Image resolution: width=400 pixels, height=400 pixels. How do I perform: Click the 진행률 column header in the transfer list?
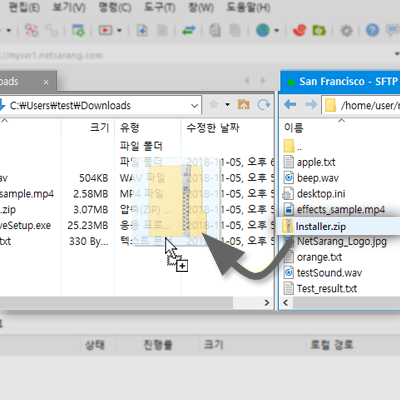pyautogui.click(x=158, y=345)
